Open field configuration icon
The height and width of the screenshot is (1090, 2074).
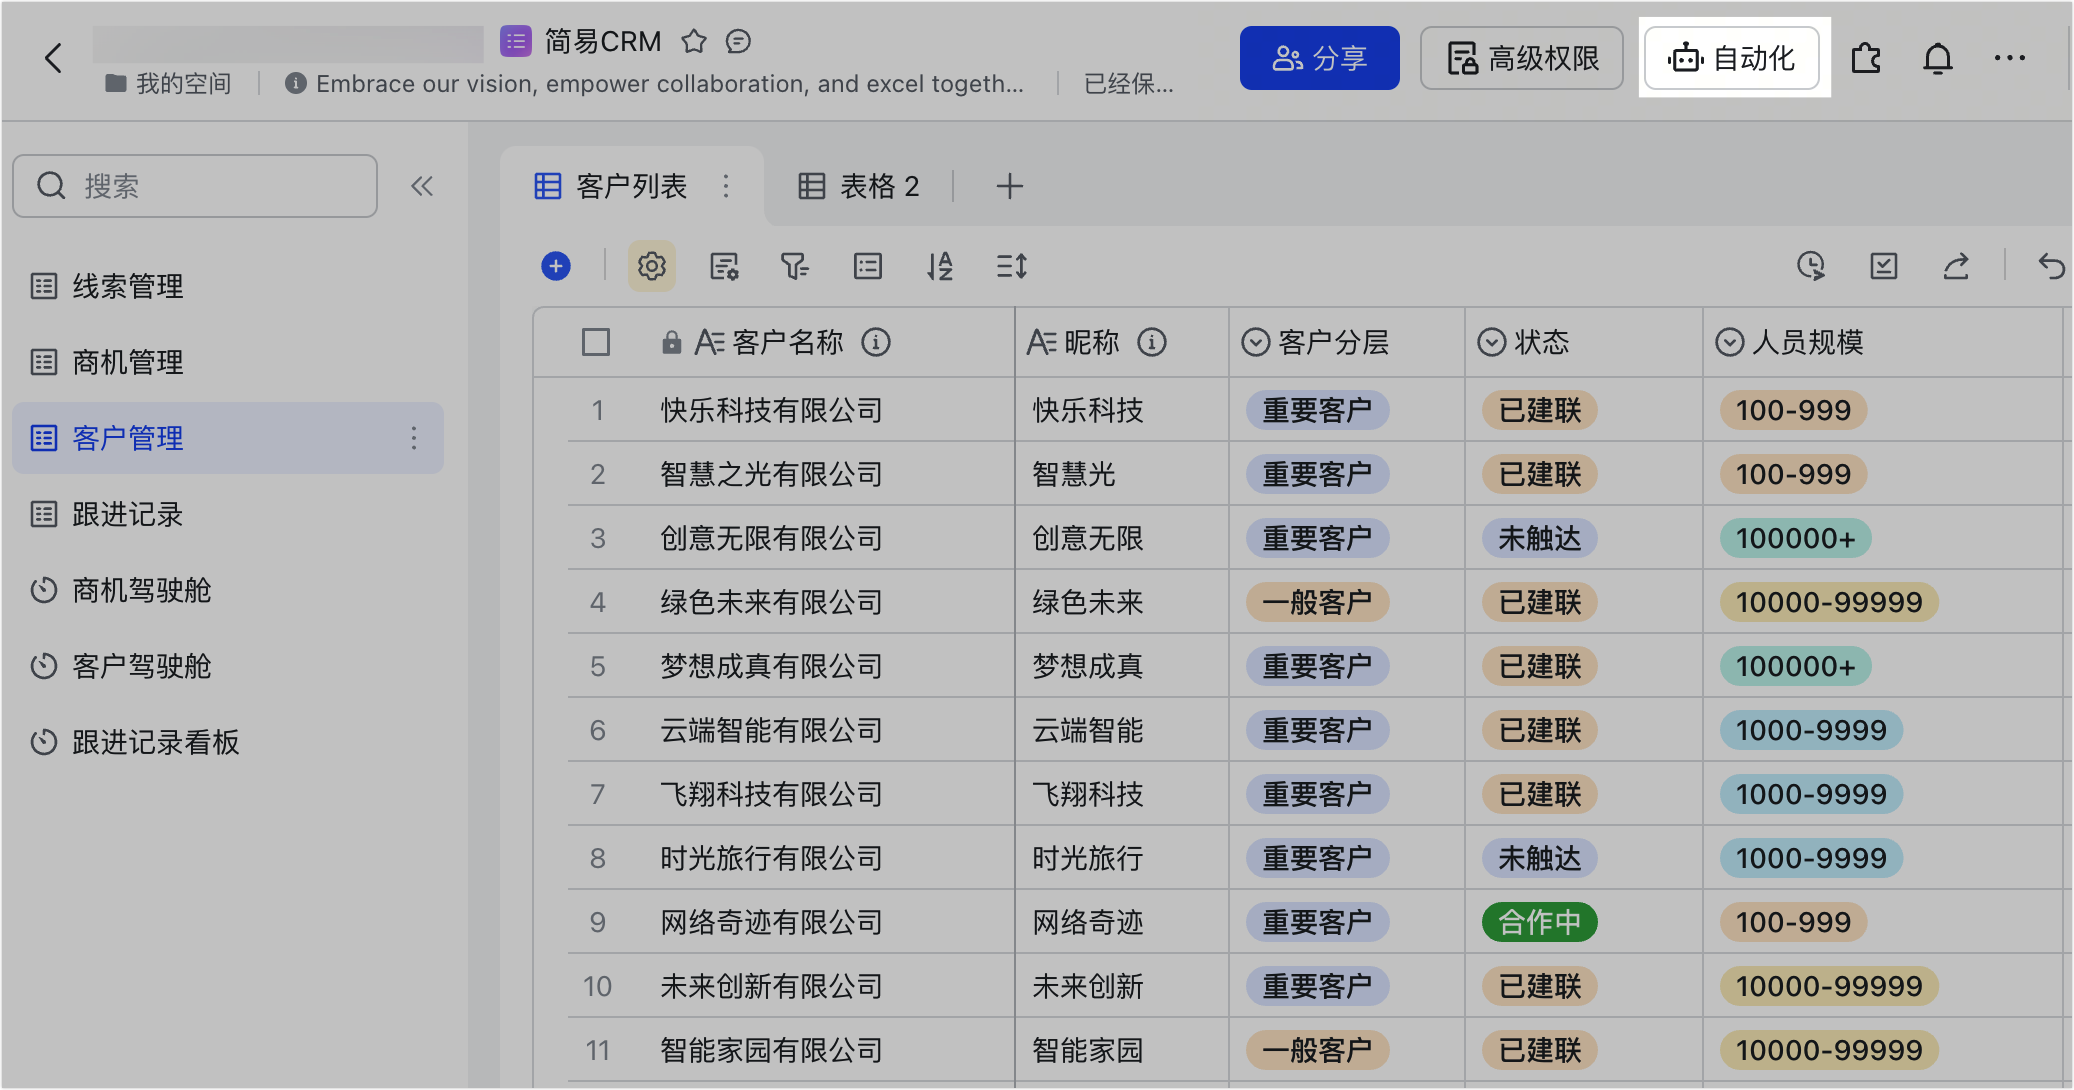[x=724, y=266]
